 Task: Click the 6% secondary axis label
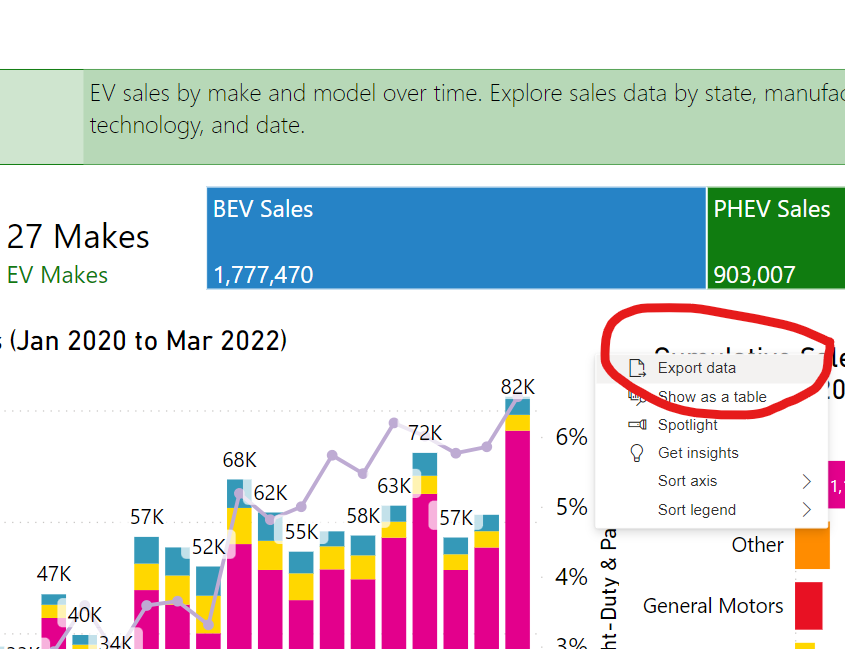click(x=570, y=437)
